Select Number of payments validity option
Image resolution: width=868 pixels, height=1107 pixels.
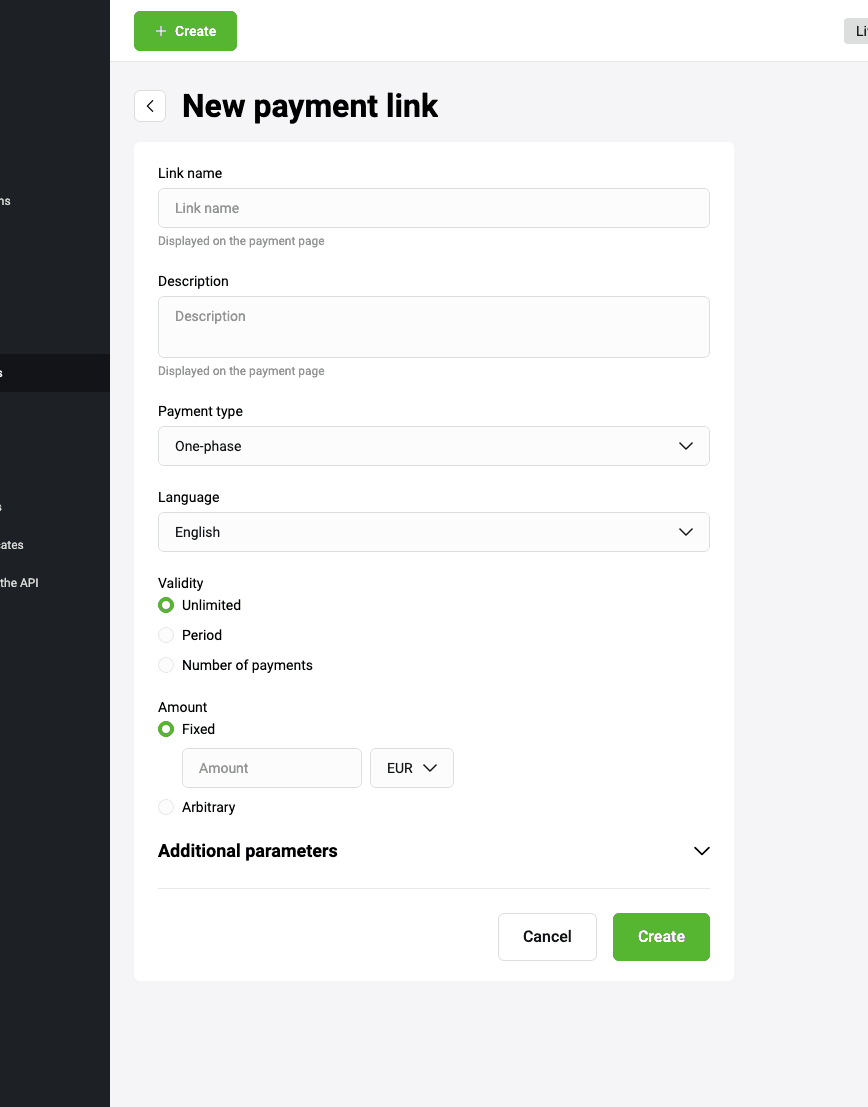pos(167,665)
